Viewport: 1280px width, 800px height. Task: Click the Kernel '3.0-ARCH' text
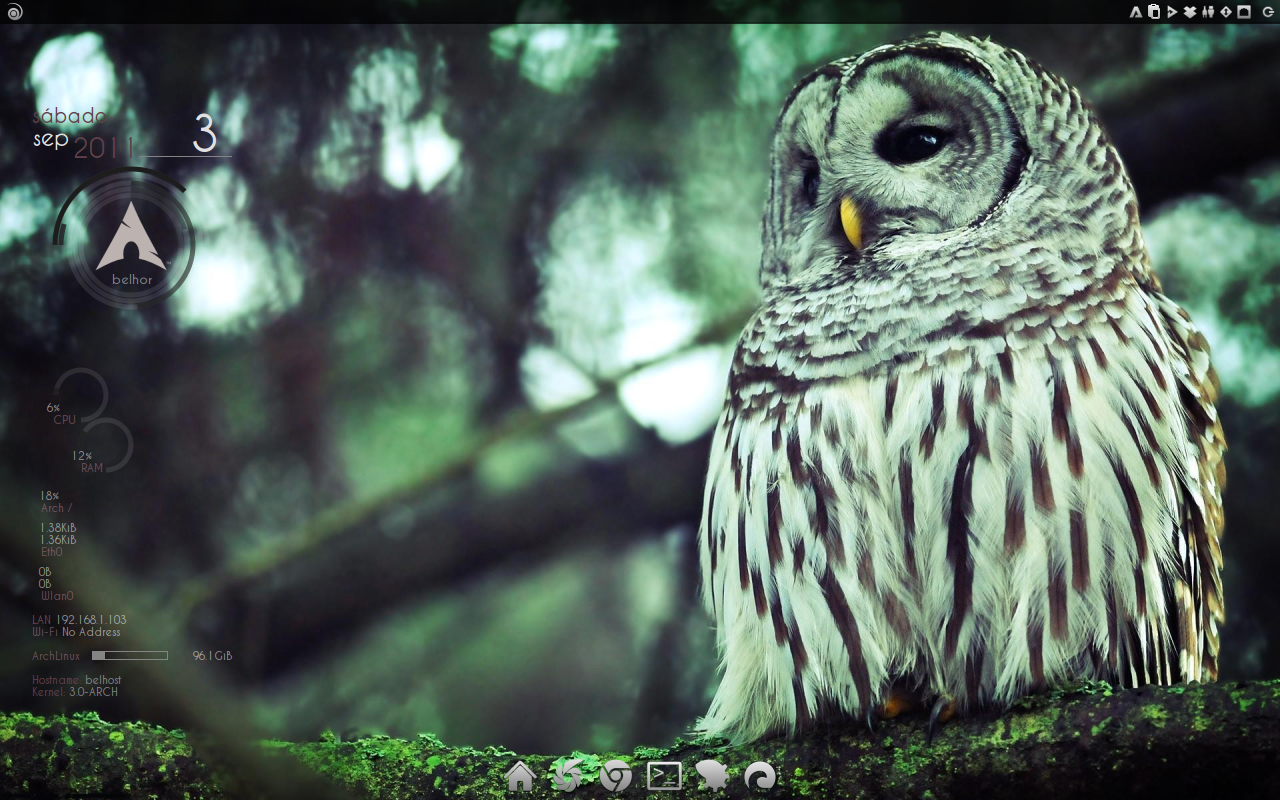pyautogui.click(x=93, y=692)
